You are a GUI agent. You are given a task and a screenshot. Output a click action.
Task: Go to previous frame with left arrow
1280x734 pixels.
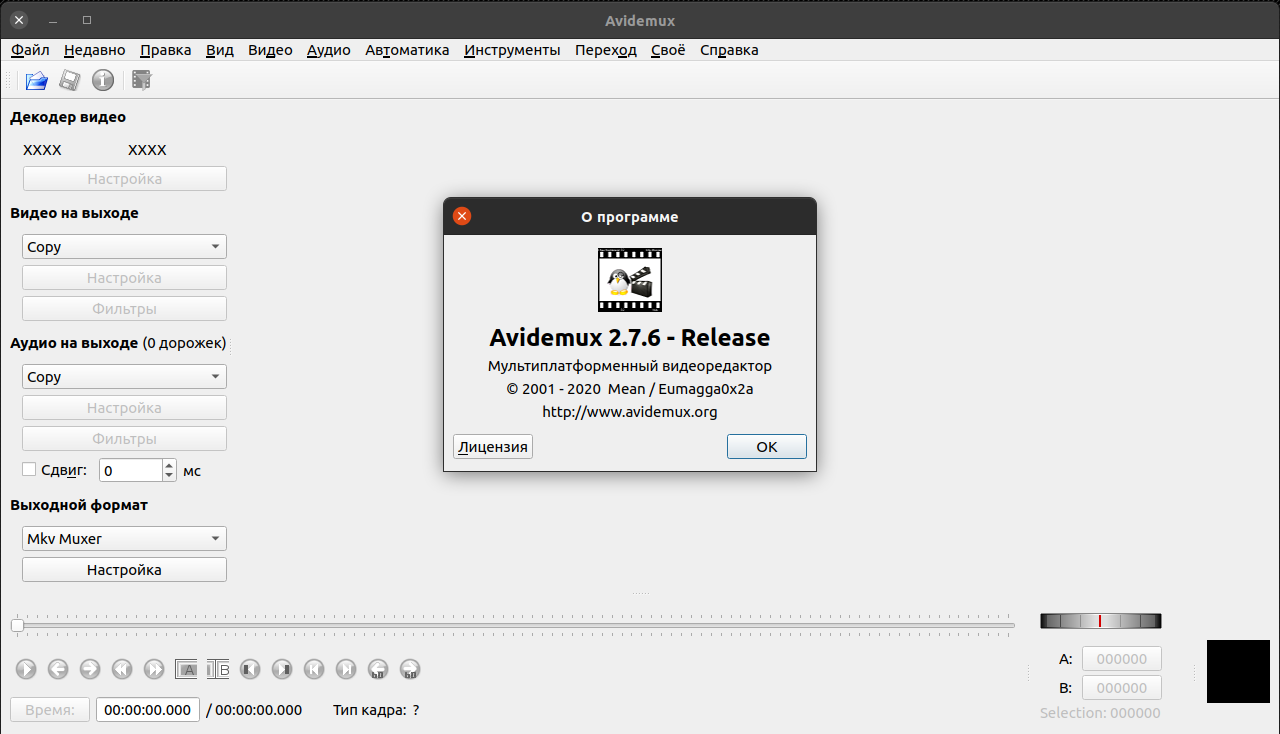pyautogui.click(x=58, y=669)
